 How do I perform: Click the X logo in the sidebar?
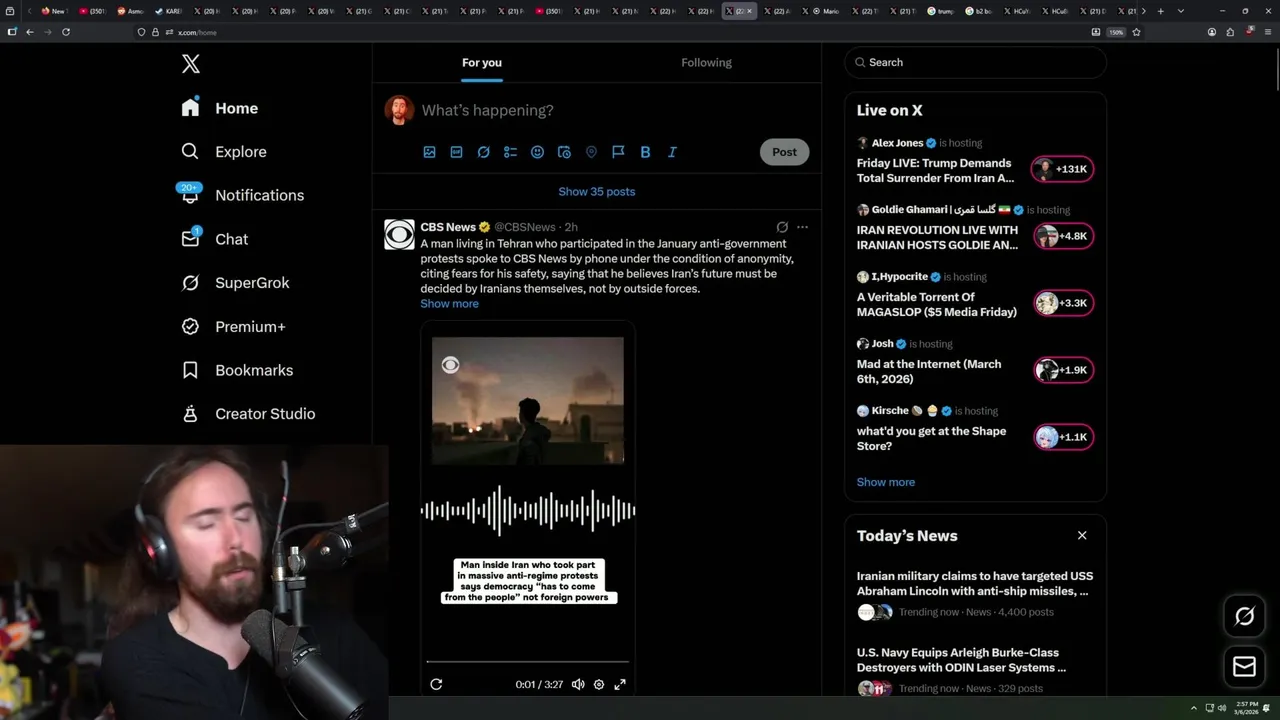[191, 64]
